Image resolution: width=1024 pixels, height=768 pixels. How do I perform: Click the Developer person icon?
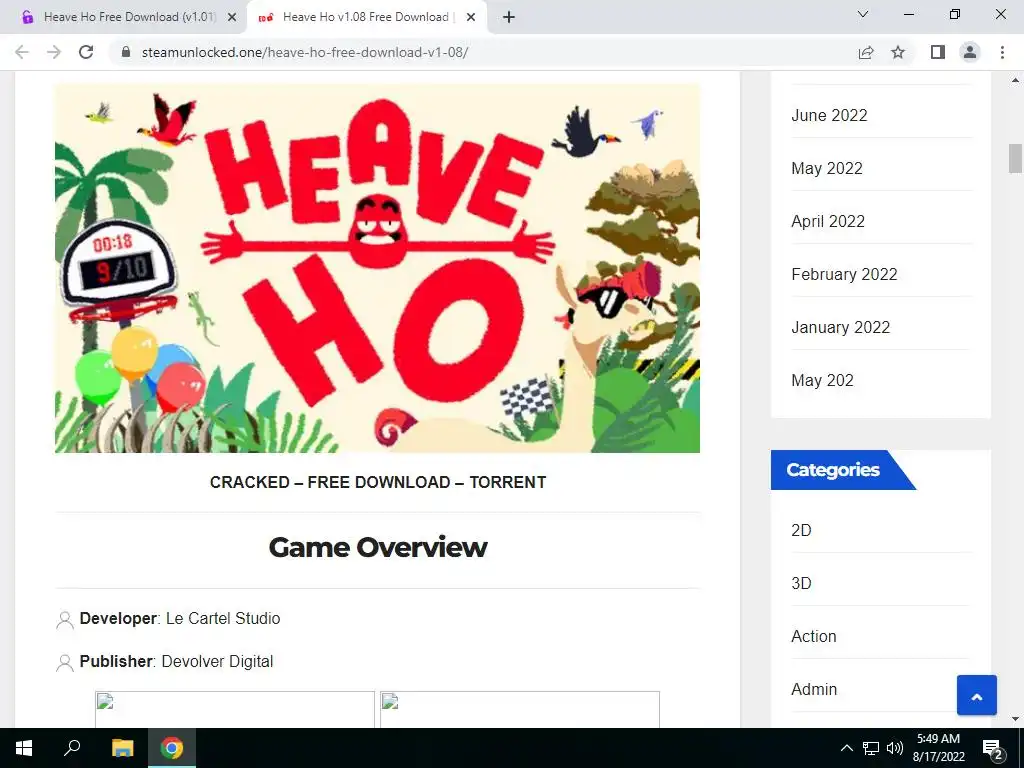(x=65, y=620)
